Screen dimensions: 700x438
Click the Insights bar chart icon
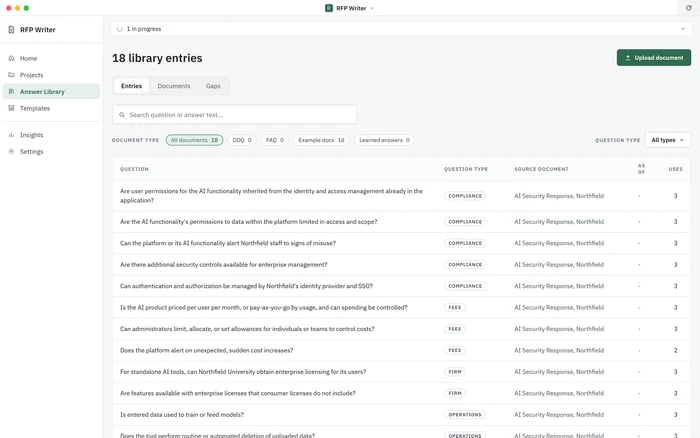click(x=11, y=135)
